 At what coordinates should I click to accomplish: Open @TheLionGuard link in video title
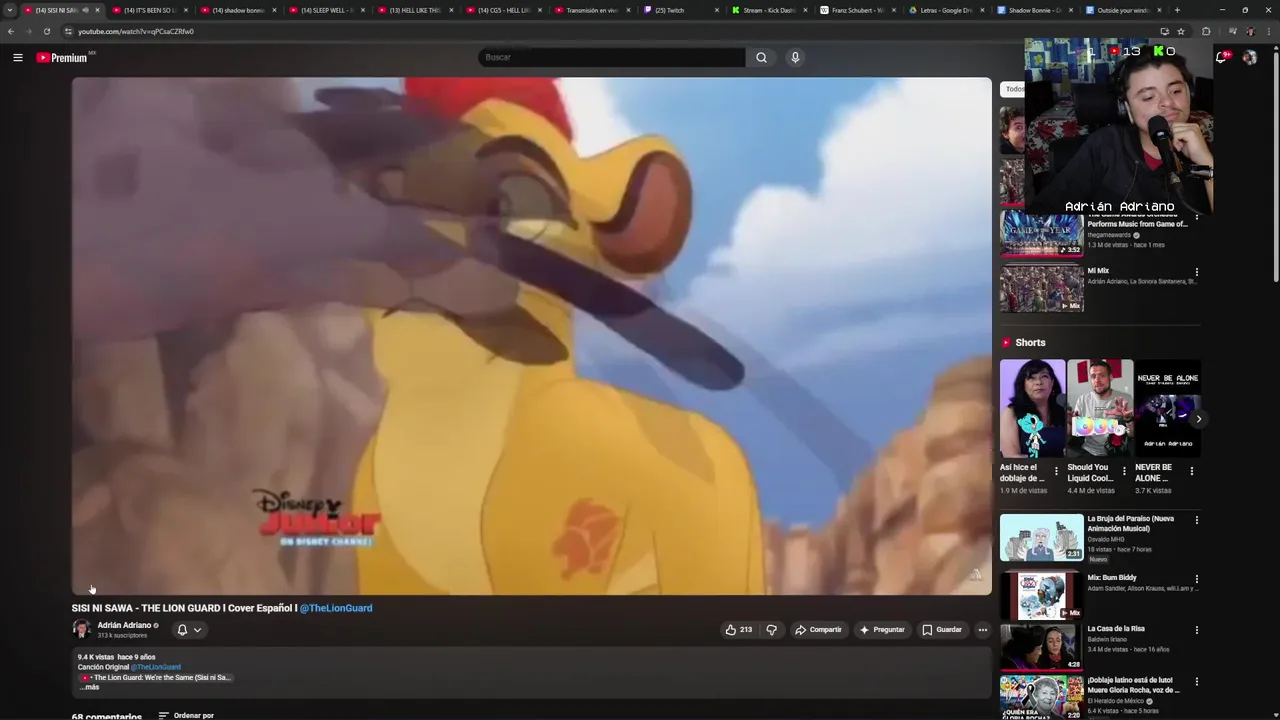coord(336,608)
